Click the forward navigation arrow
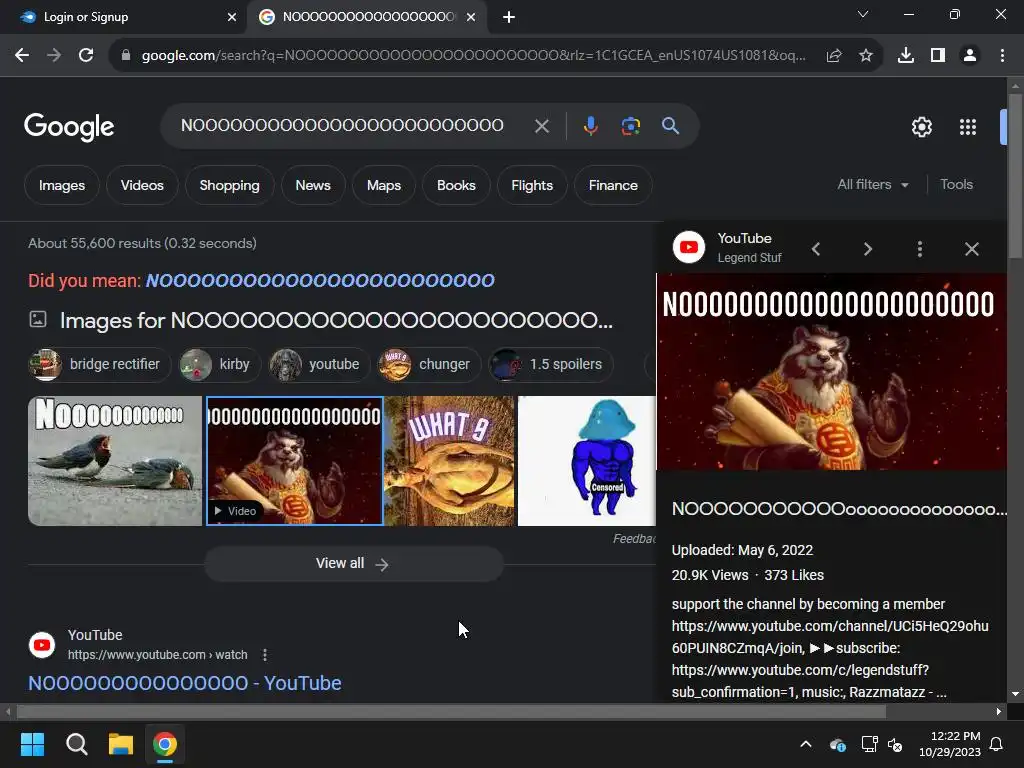Image resolution: width=1024 pixels, height=768 pixels. pos(54,56)
